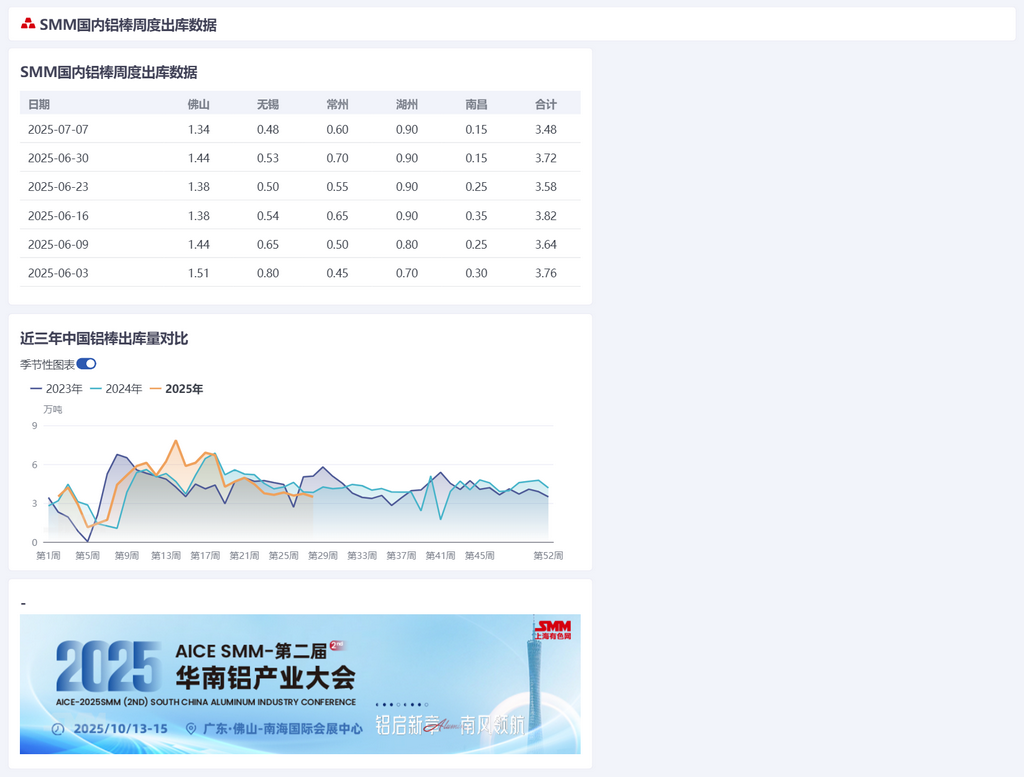Viewport: 1024px width, 777px height.
Task: Click the 佛山 column header
Action: click(199, 104)
